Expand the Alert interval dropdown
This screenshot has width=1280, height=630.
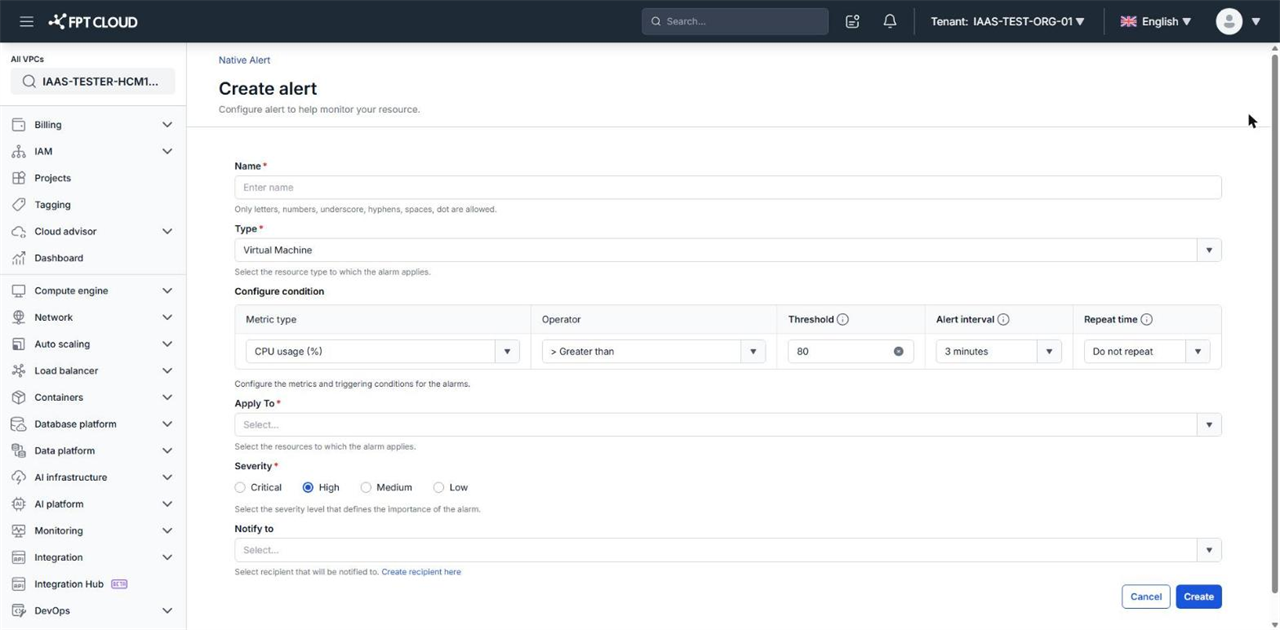[998, 352]
